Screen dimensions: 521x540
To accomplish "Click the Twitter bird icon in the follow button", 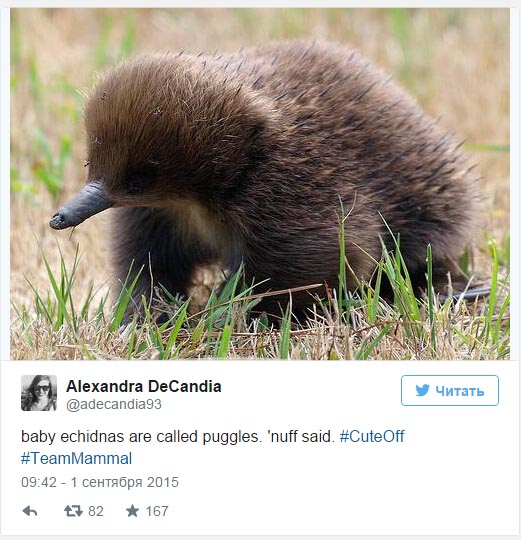I will (x=422, y=391).
